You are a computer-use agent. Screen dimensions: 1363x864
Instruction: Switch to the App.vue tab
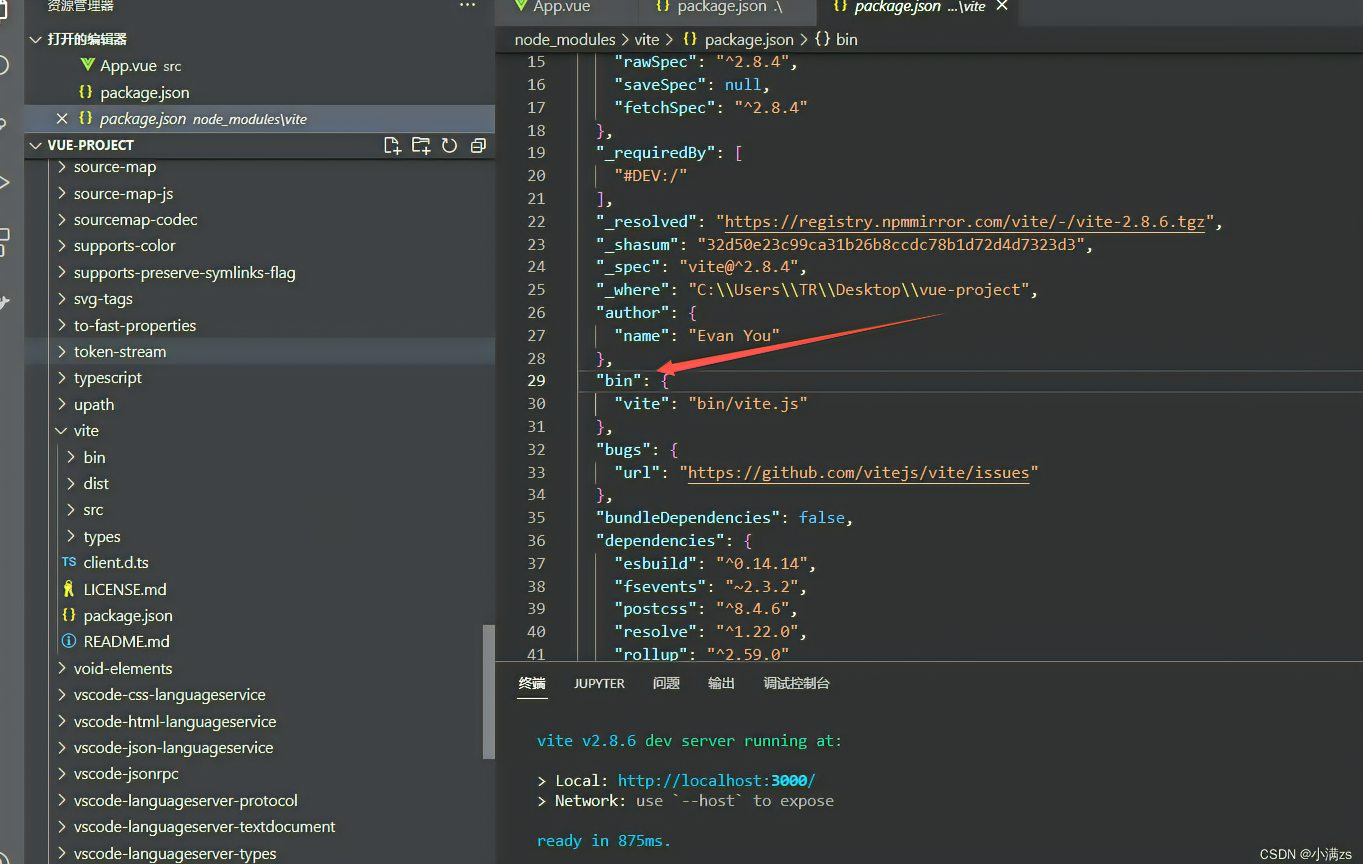pos(561,7)
